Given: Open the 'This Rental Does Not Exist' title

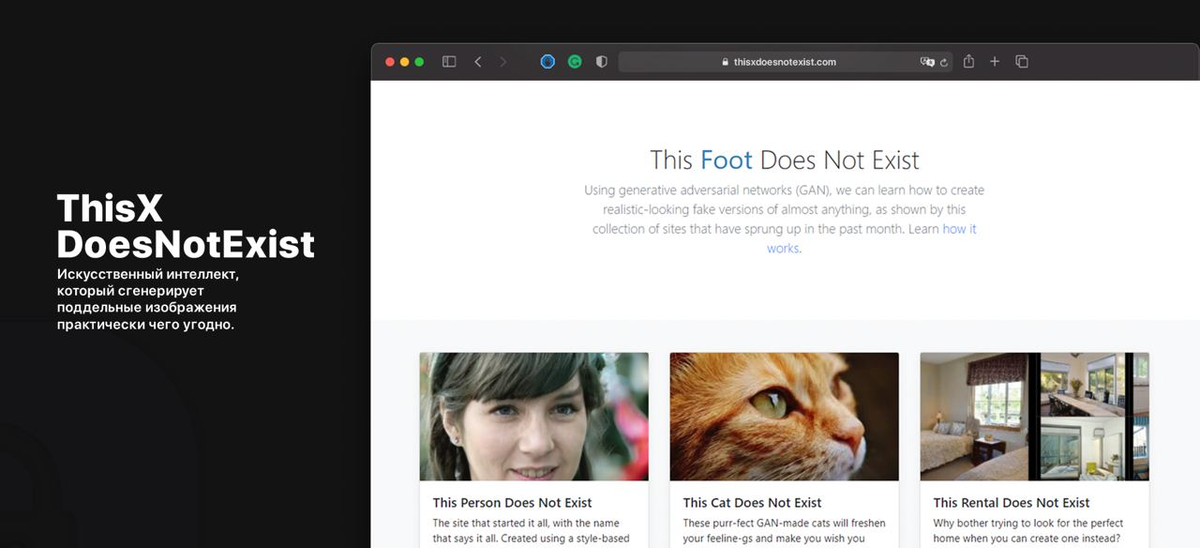Looking at the screenshot, I should click(1011, 503).
